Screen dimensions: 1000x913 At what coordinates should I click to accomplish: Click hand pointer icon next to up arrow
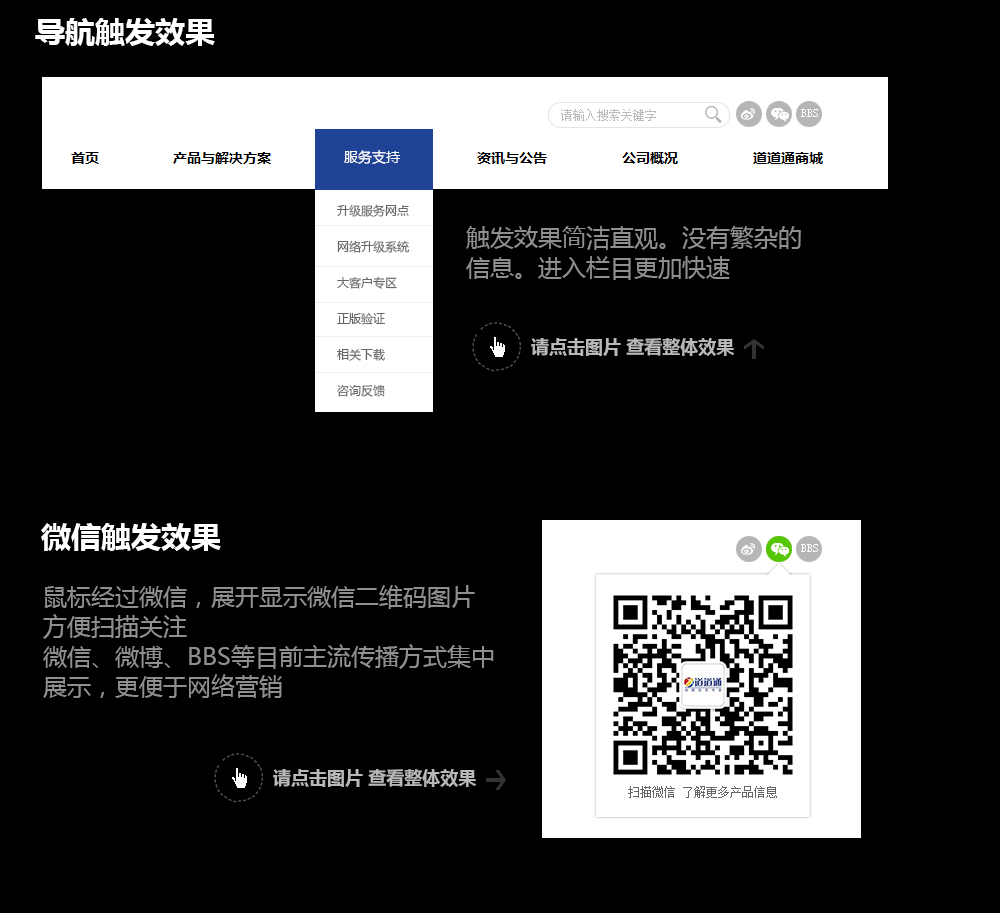click(x=497, y=347)
